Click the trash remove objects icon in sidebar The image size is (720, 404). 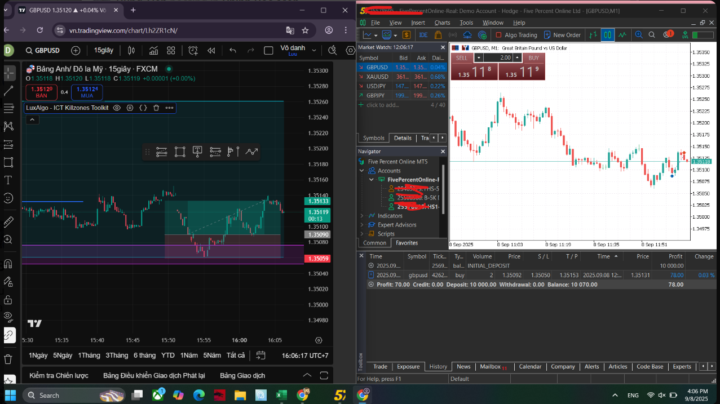[x=8, y=359]
